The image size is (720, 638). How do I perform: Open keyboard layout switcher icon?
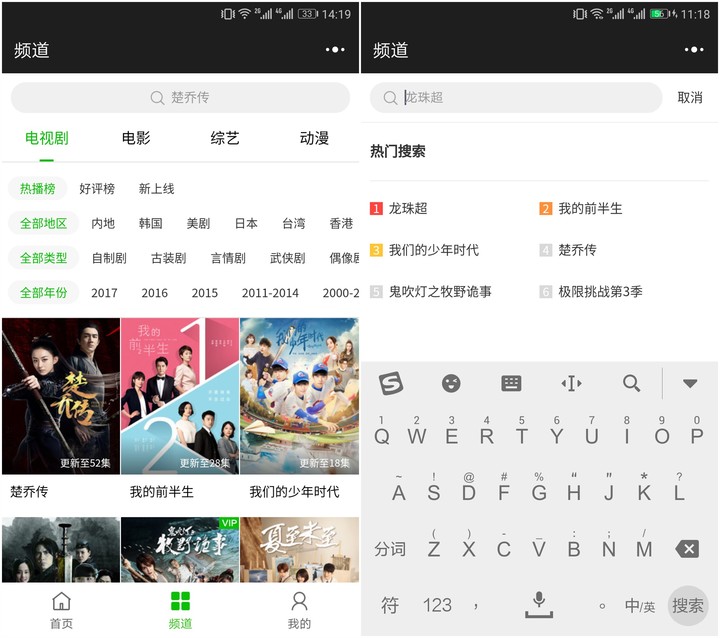511,383
